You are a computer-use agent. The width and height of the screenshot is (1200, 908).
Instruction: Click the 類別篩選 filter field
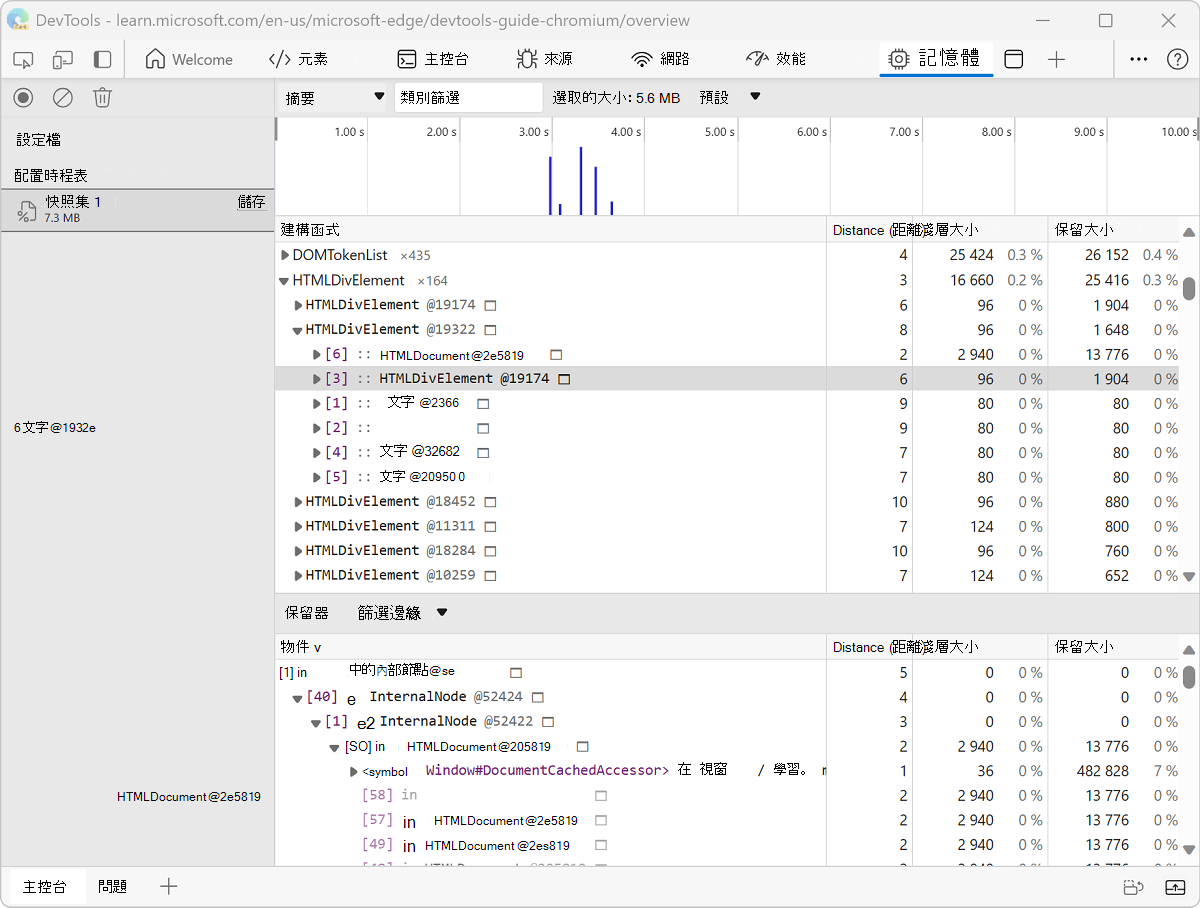[x=468, y=97]
